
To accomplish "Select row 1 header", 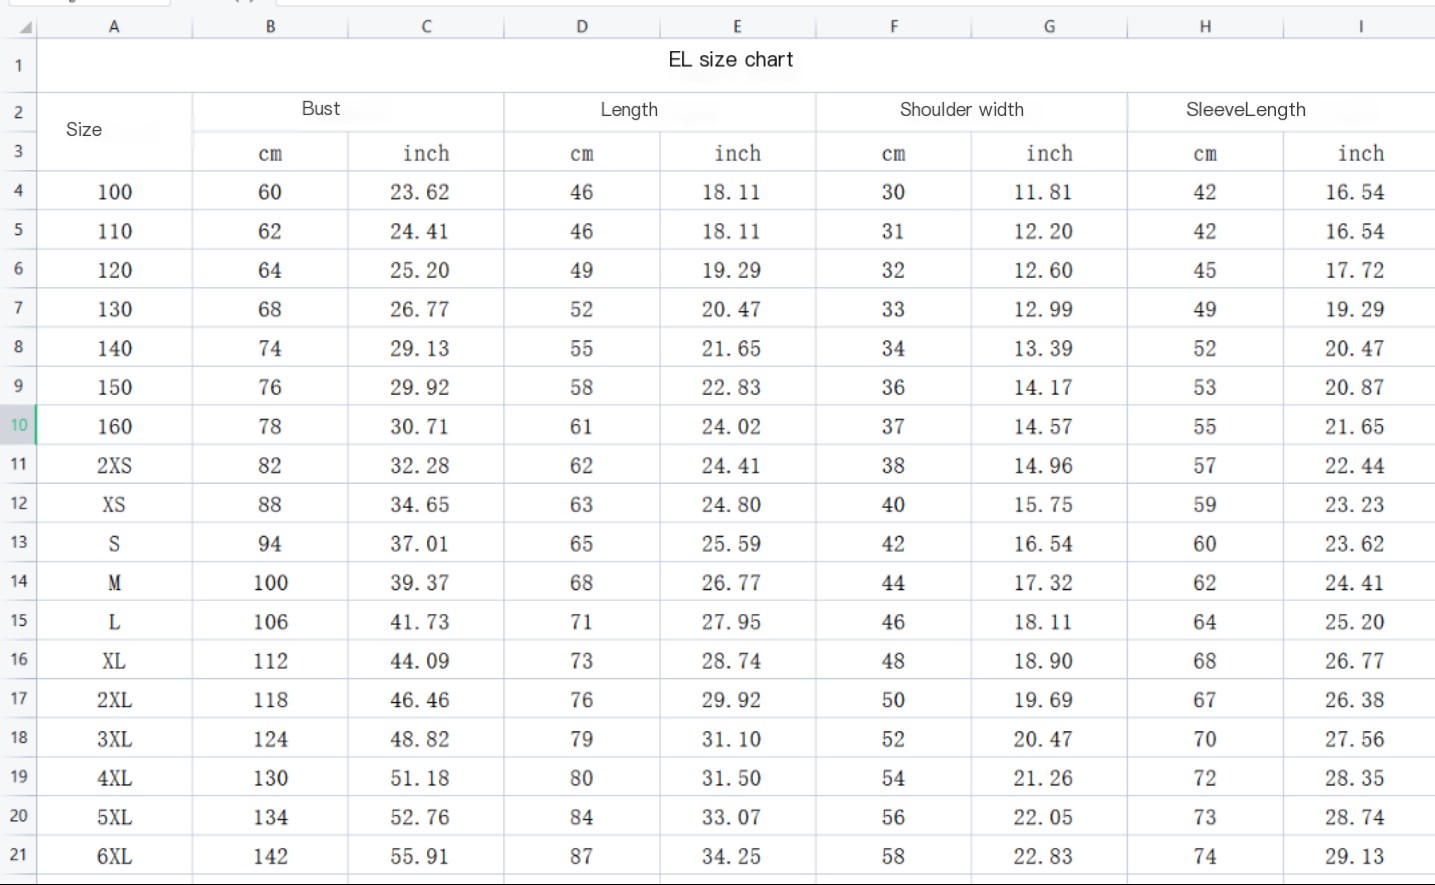I will tap(19, 66).
